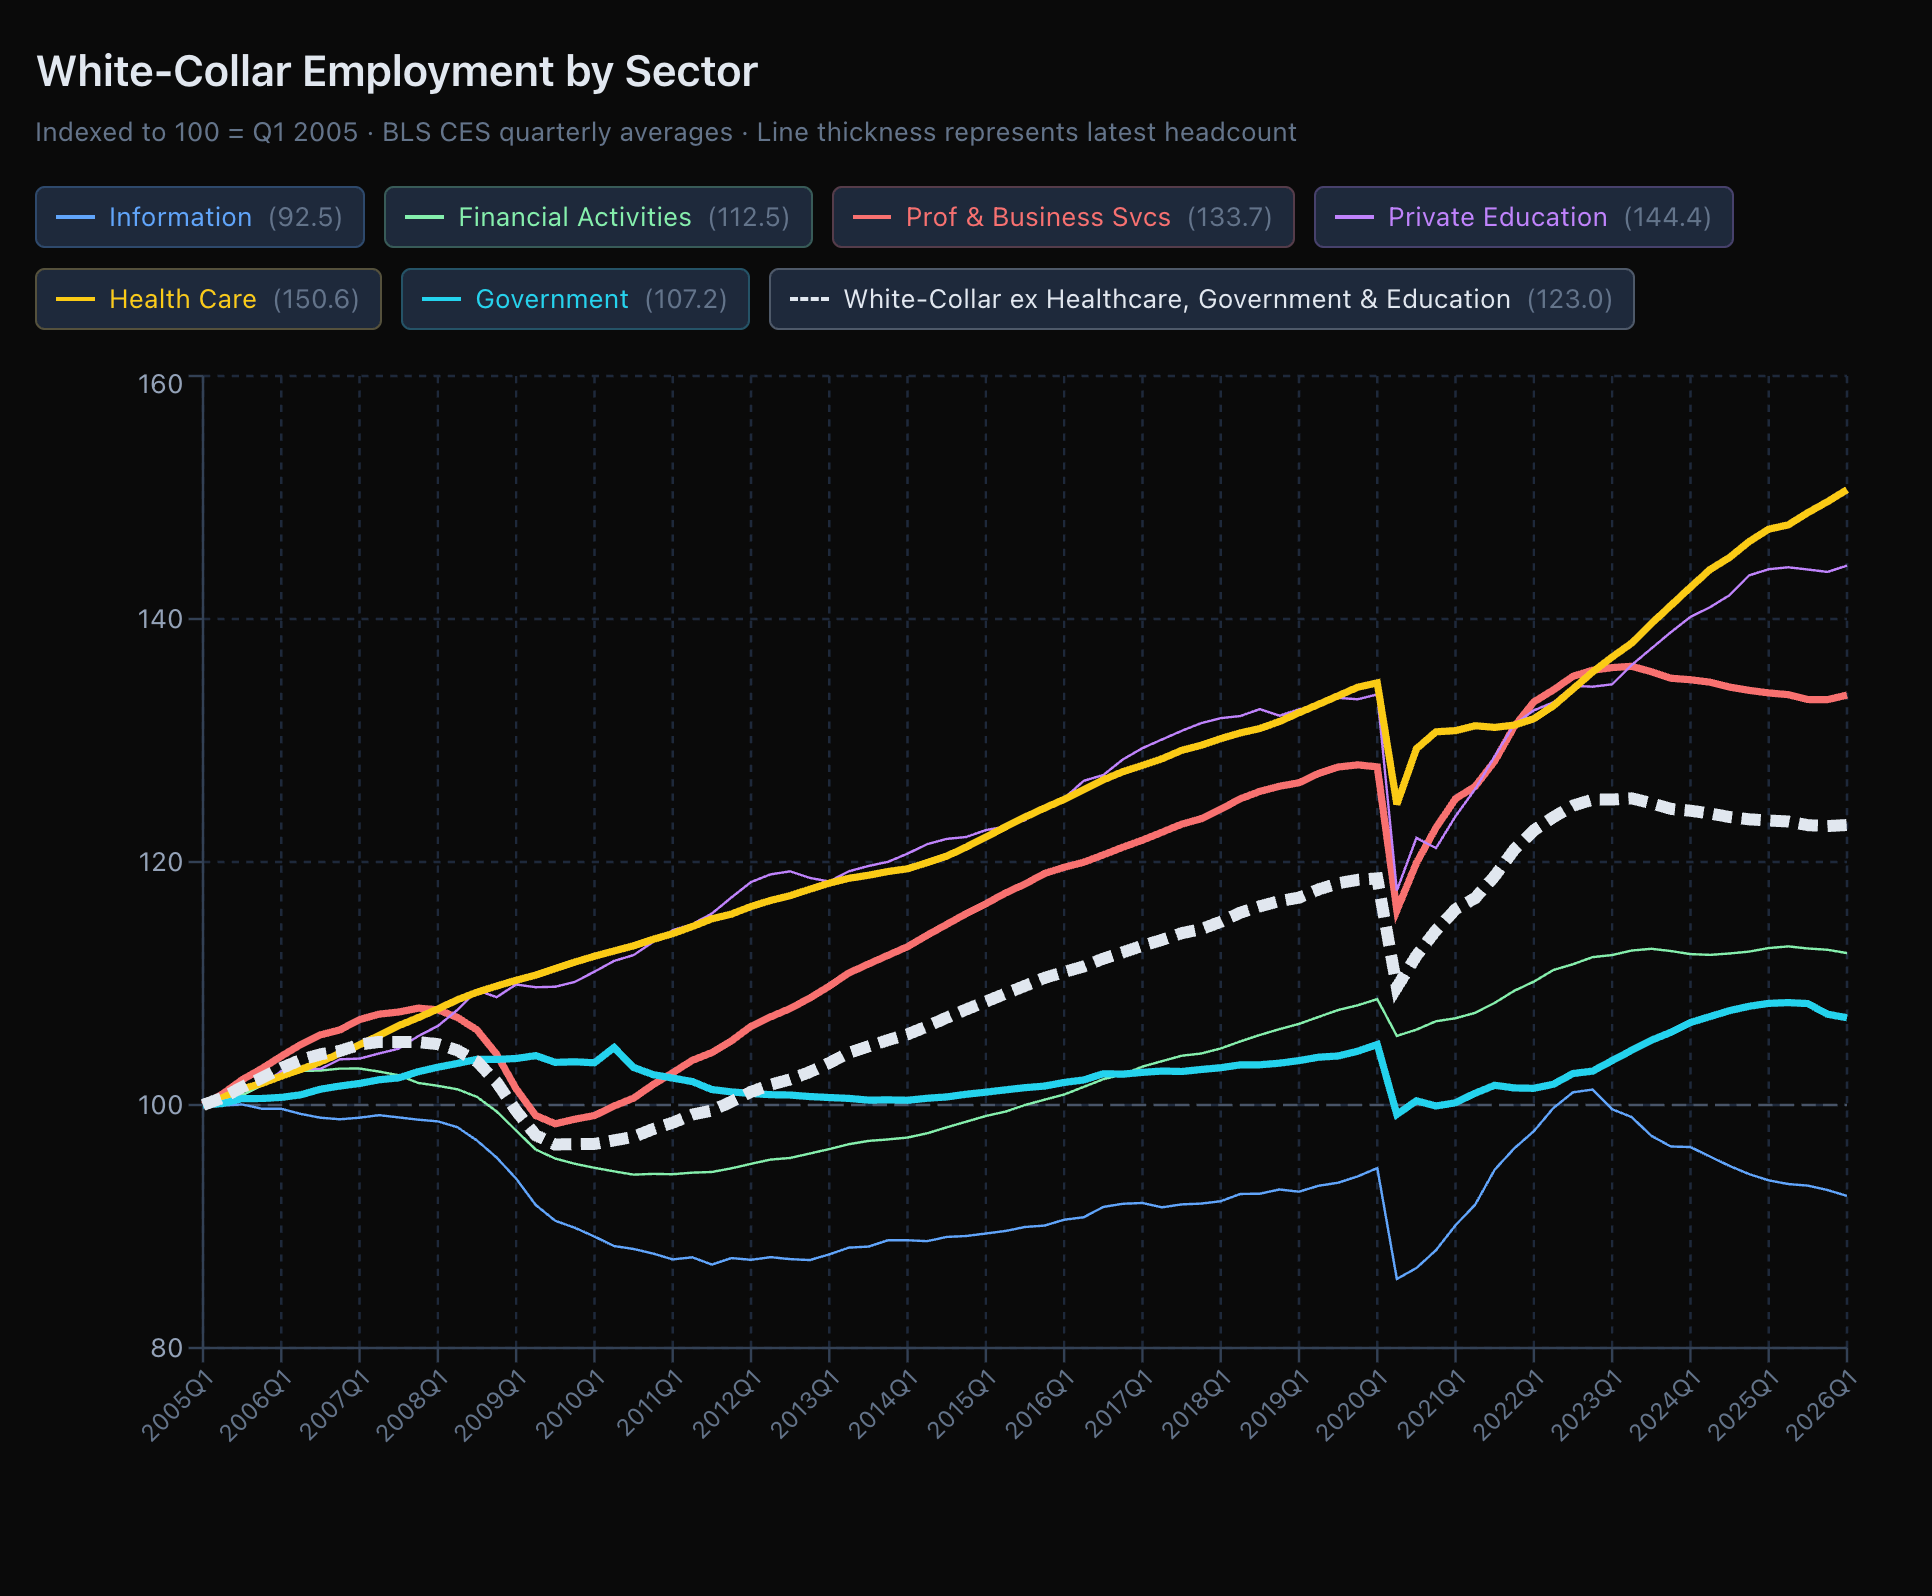Hide the Prof & Business Svcs series
Screen dimensions: 1932x1596
(1063, 217)
